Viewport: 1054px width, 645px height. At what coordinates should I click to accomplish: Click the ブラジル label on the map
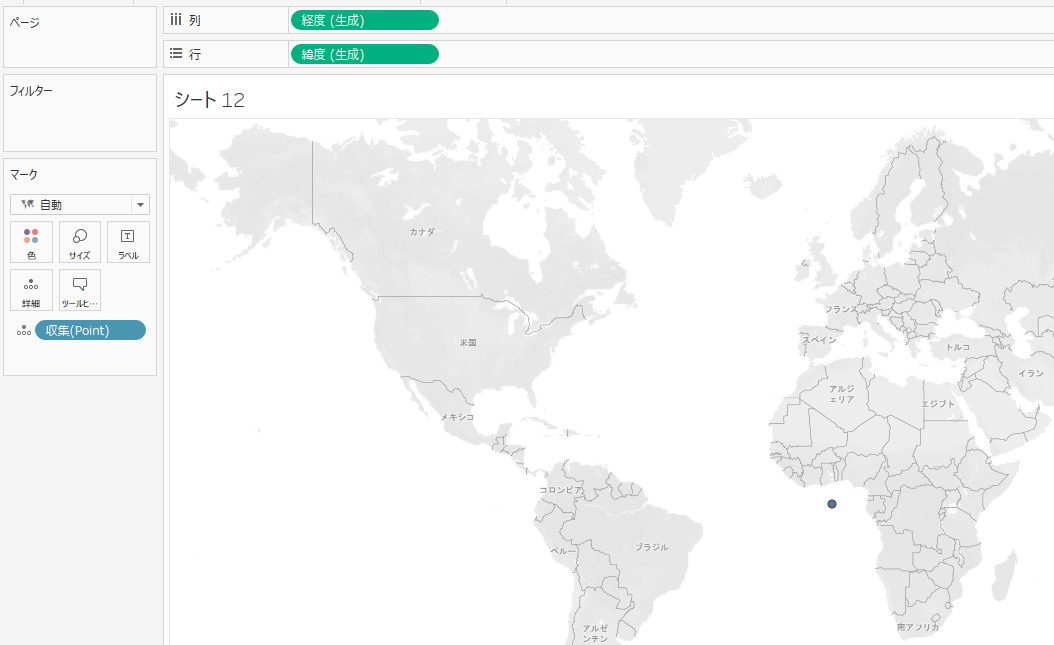[x=652, y=547]
